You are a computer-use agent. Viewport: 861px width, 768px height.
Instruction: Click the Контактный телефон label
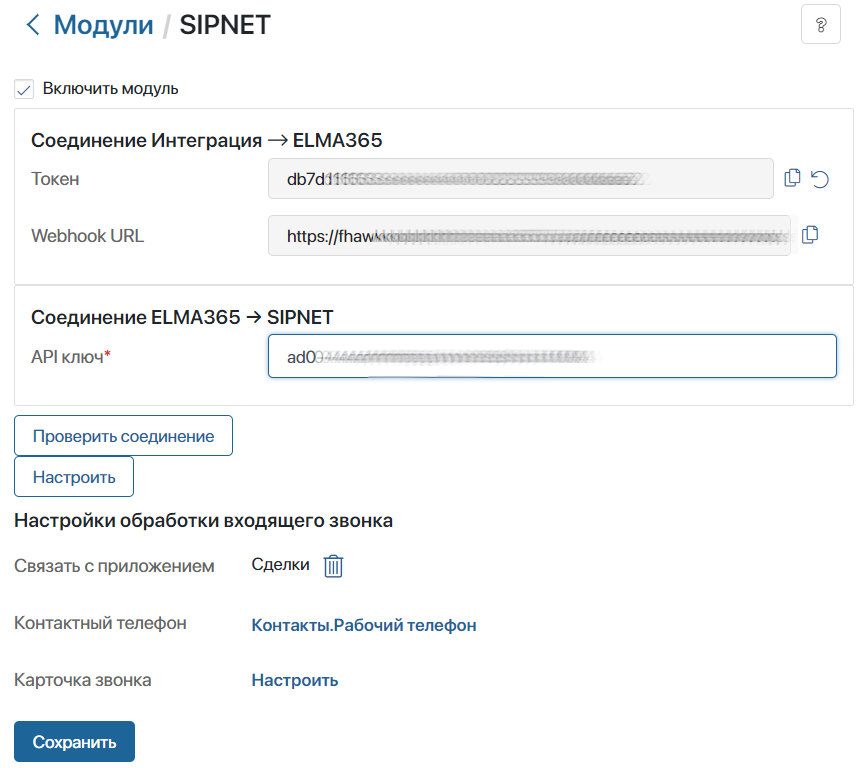tap(100, 623)
